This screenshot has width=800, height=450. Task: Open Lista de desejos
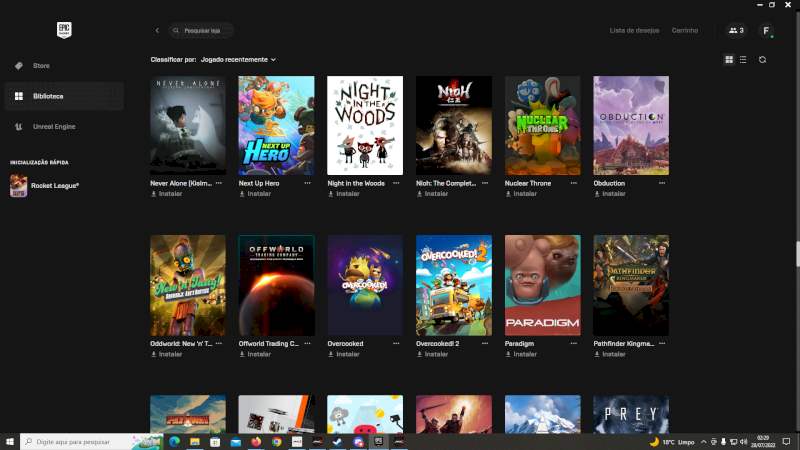(x=634, y=31)
